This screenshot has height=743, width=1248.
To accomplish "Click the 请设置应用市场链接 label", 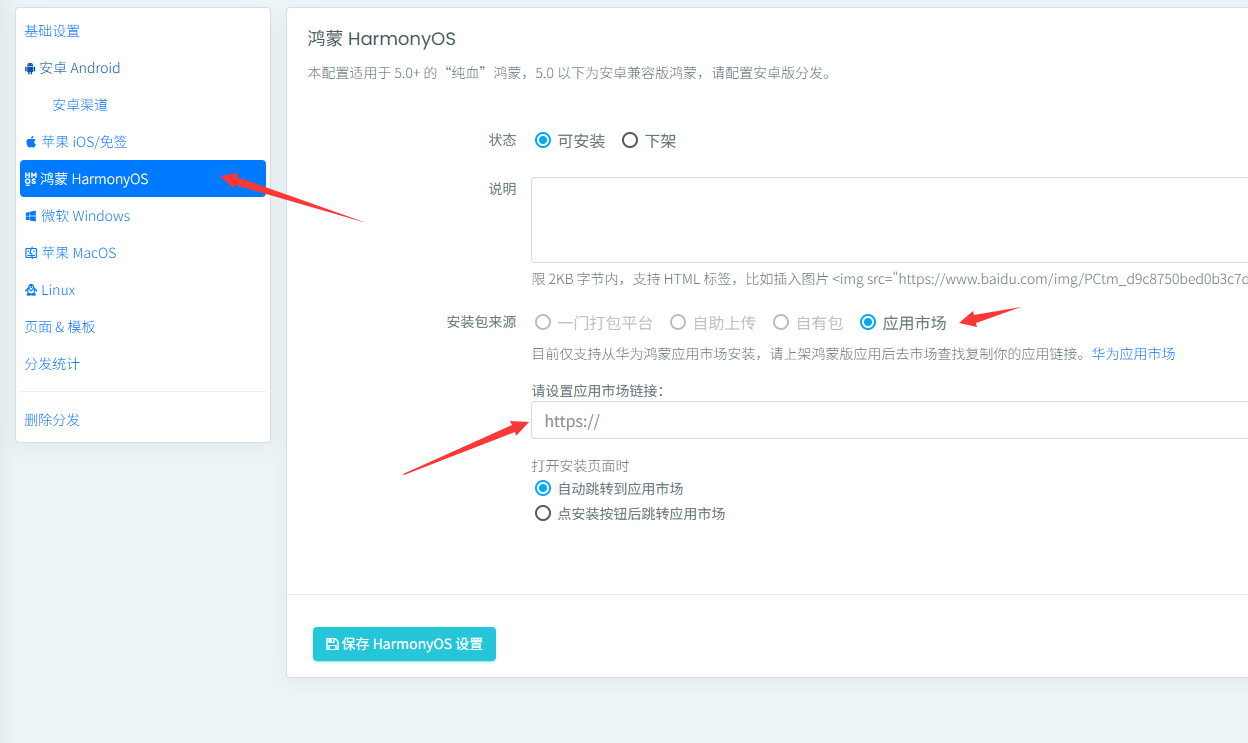I will 597,391.
